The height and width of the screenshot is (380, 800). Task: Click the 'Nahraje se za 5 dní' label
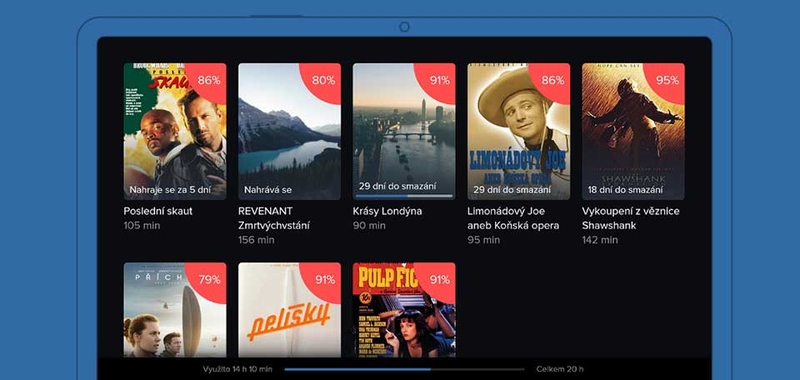(169, 190)
